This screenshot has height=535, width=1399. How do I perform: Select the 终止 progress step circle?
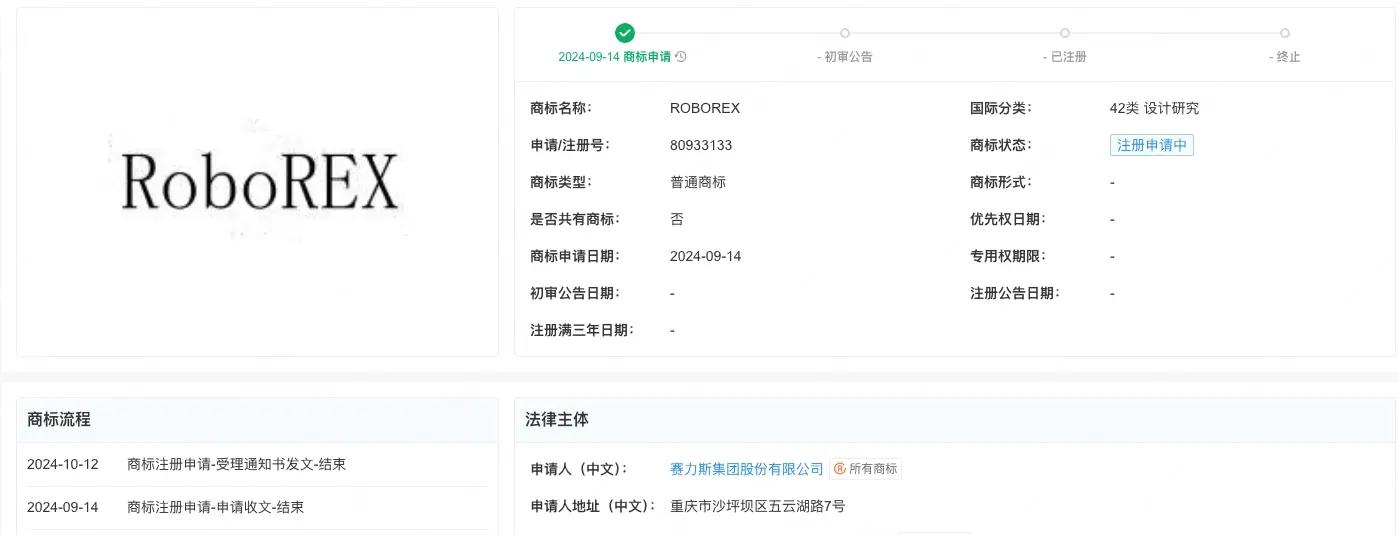click(1285, 33)
